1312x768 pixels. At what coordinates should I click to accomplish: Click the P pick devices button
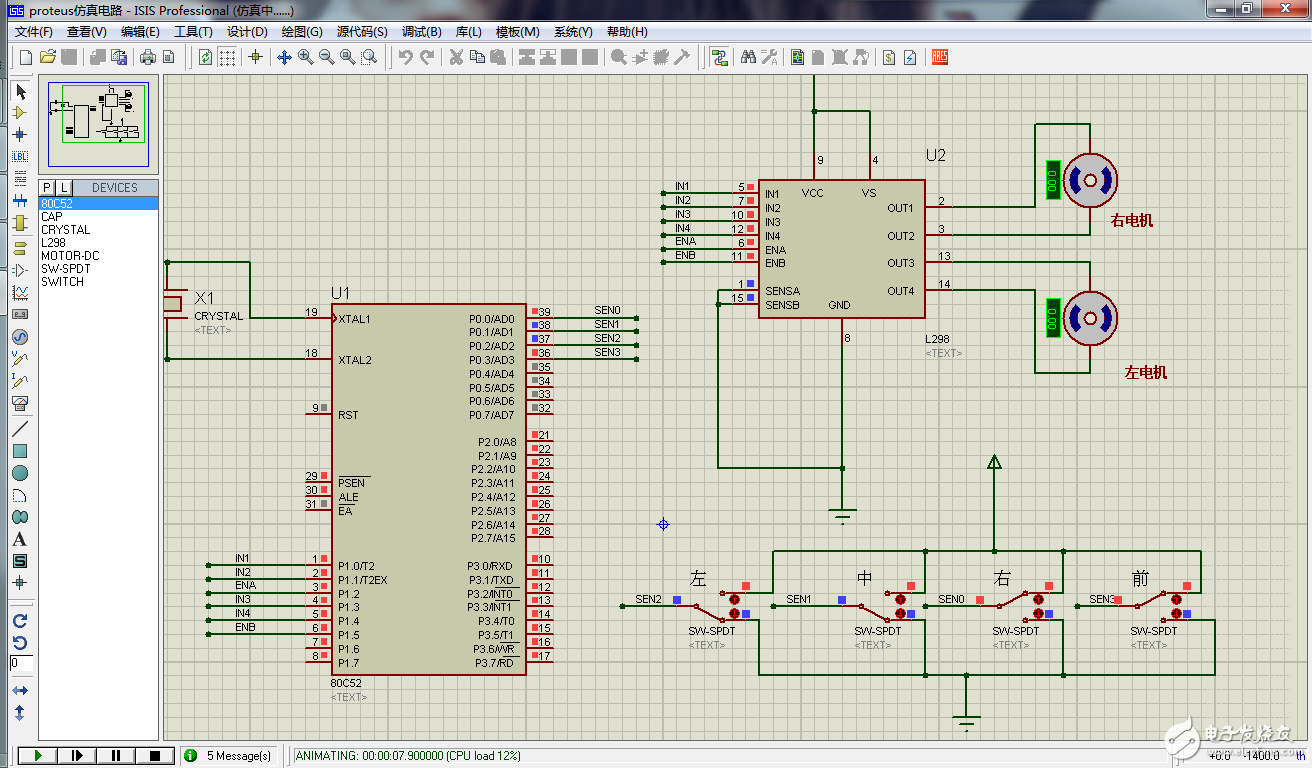click(x=46, y=188)
